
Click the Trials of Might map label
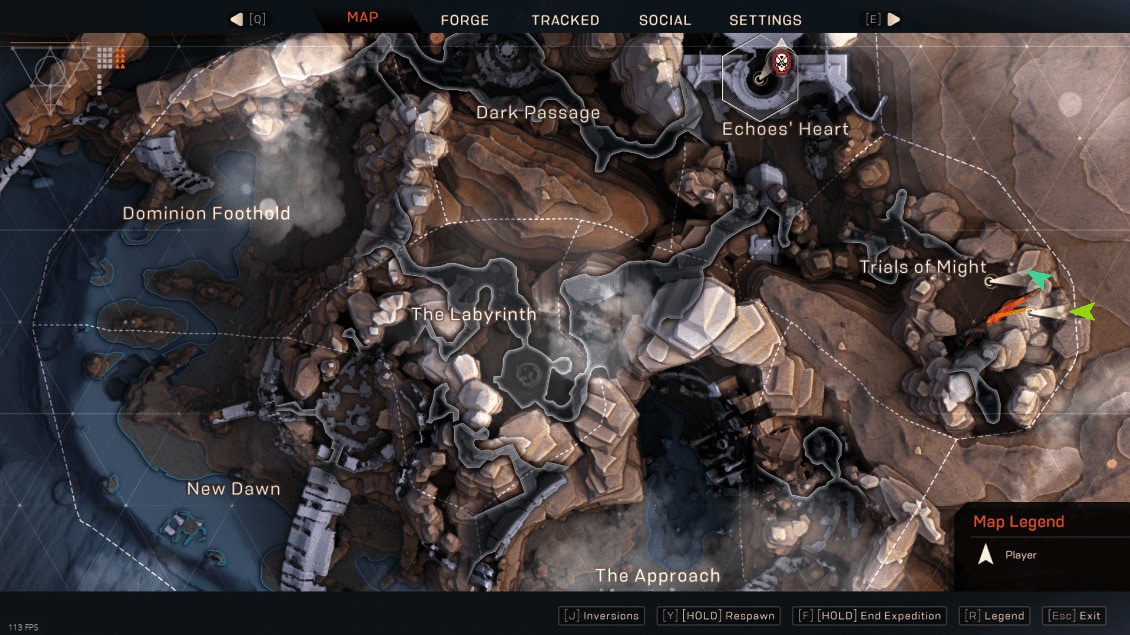(922, 267)
